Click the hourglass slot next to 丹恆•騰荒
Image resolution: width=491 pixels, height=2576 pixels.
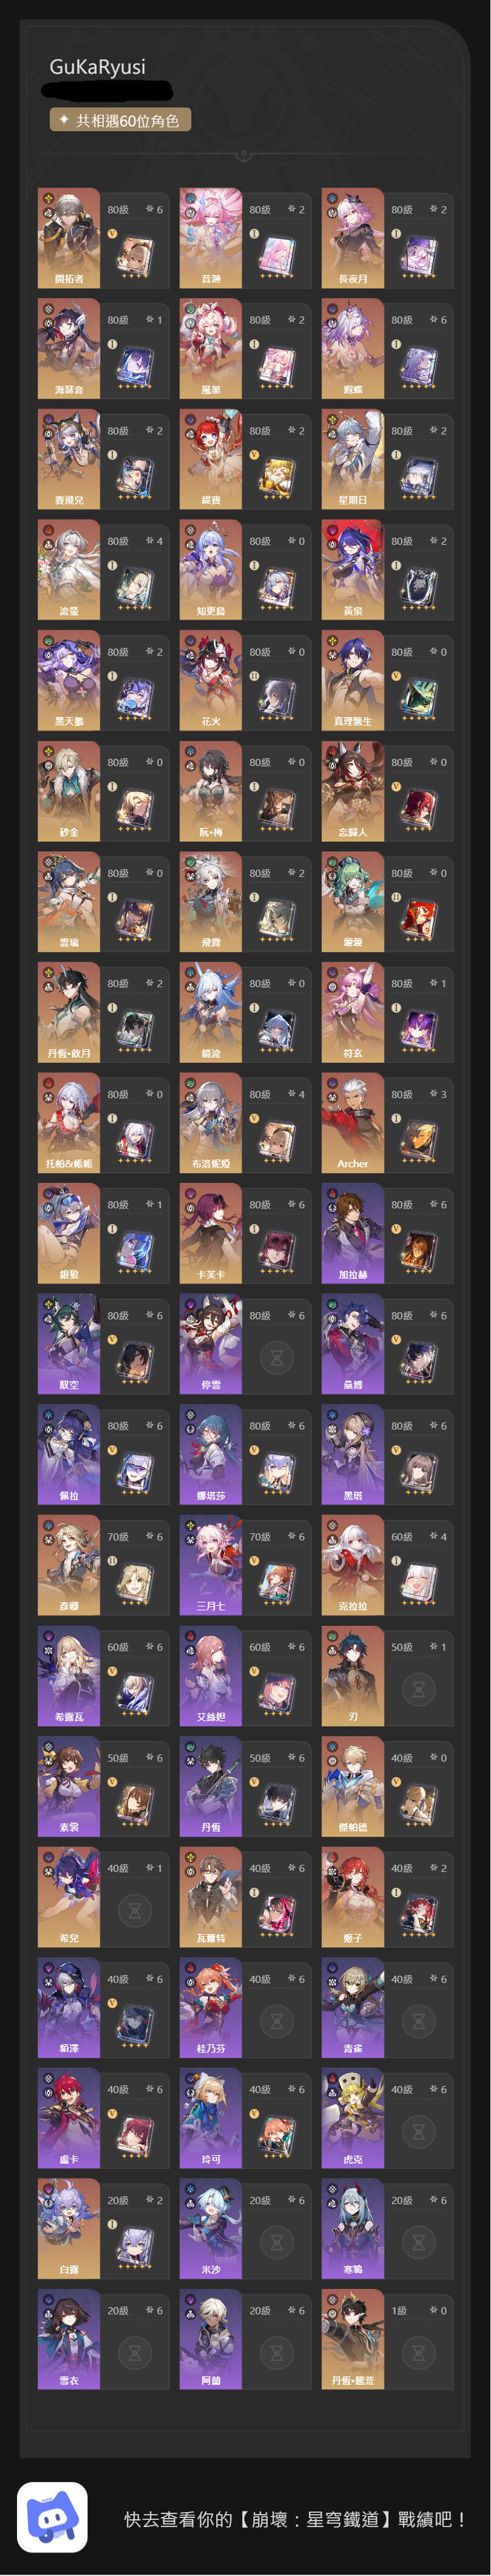419,2352
